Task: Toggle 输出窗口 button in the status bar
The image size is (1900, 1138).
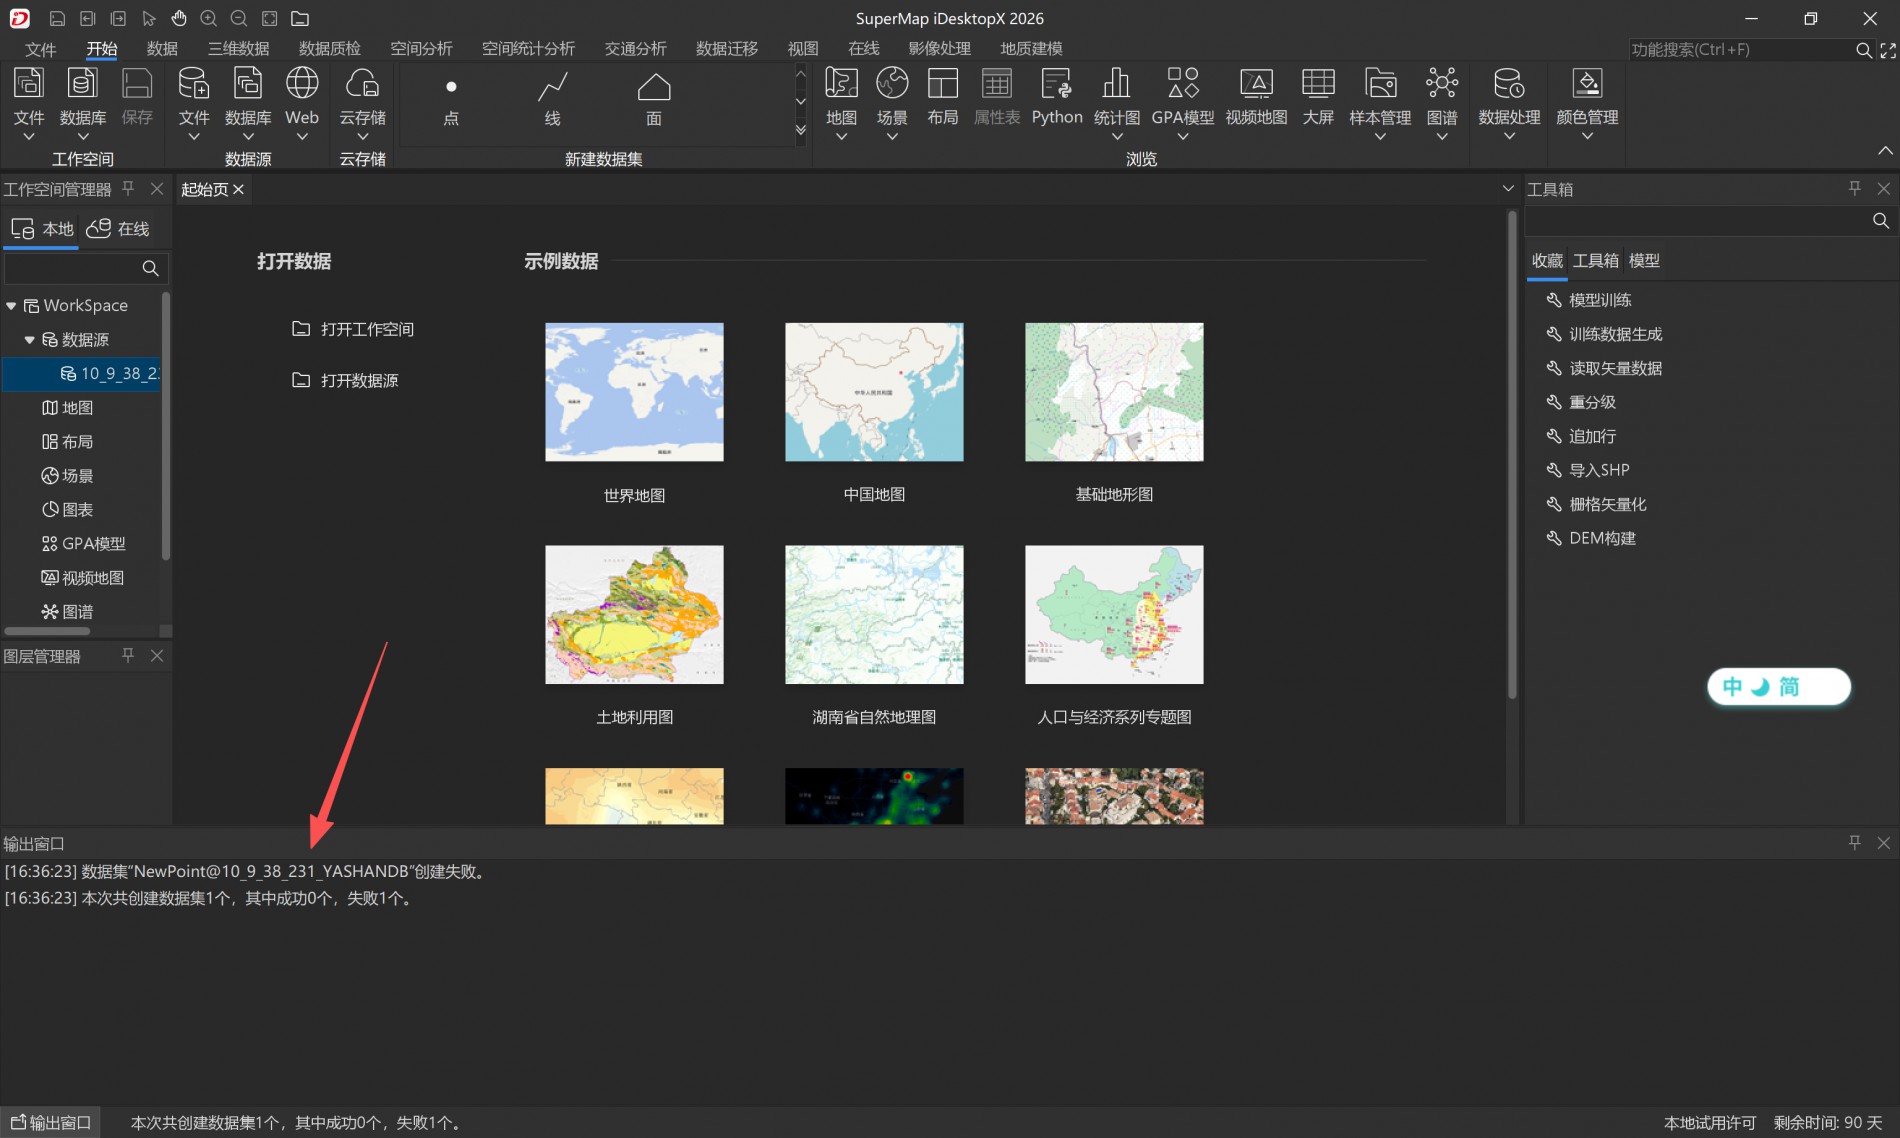Action: [51, 1123]
